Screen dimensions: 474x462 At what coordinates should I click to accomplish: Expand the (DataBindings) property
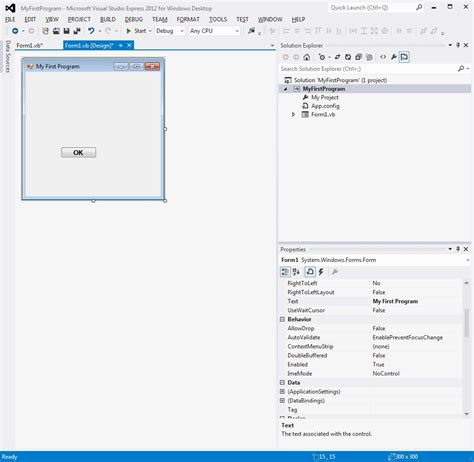282,400
